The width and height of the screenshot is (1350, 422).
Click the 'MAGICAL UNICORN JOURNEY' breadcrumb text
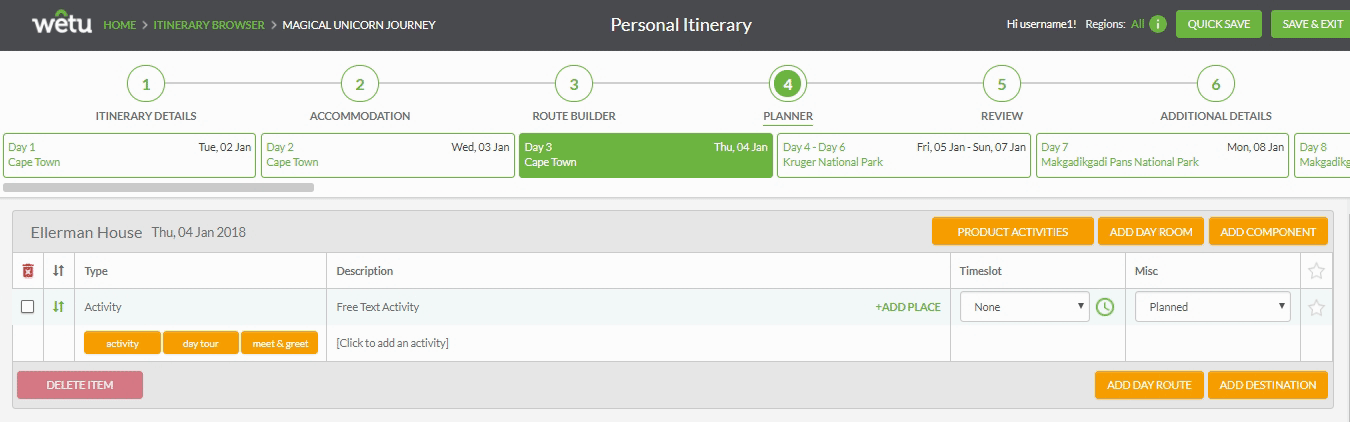[x=359, y=24]
